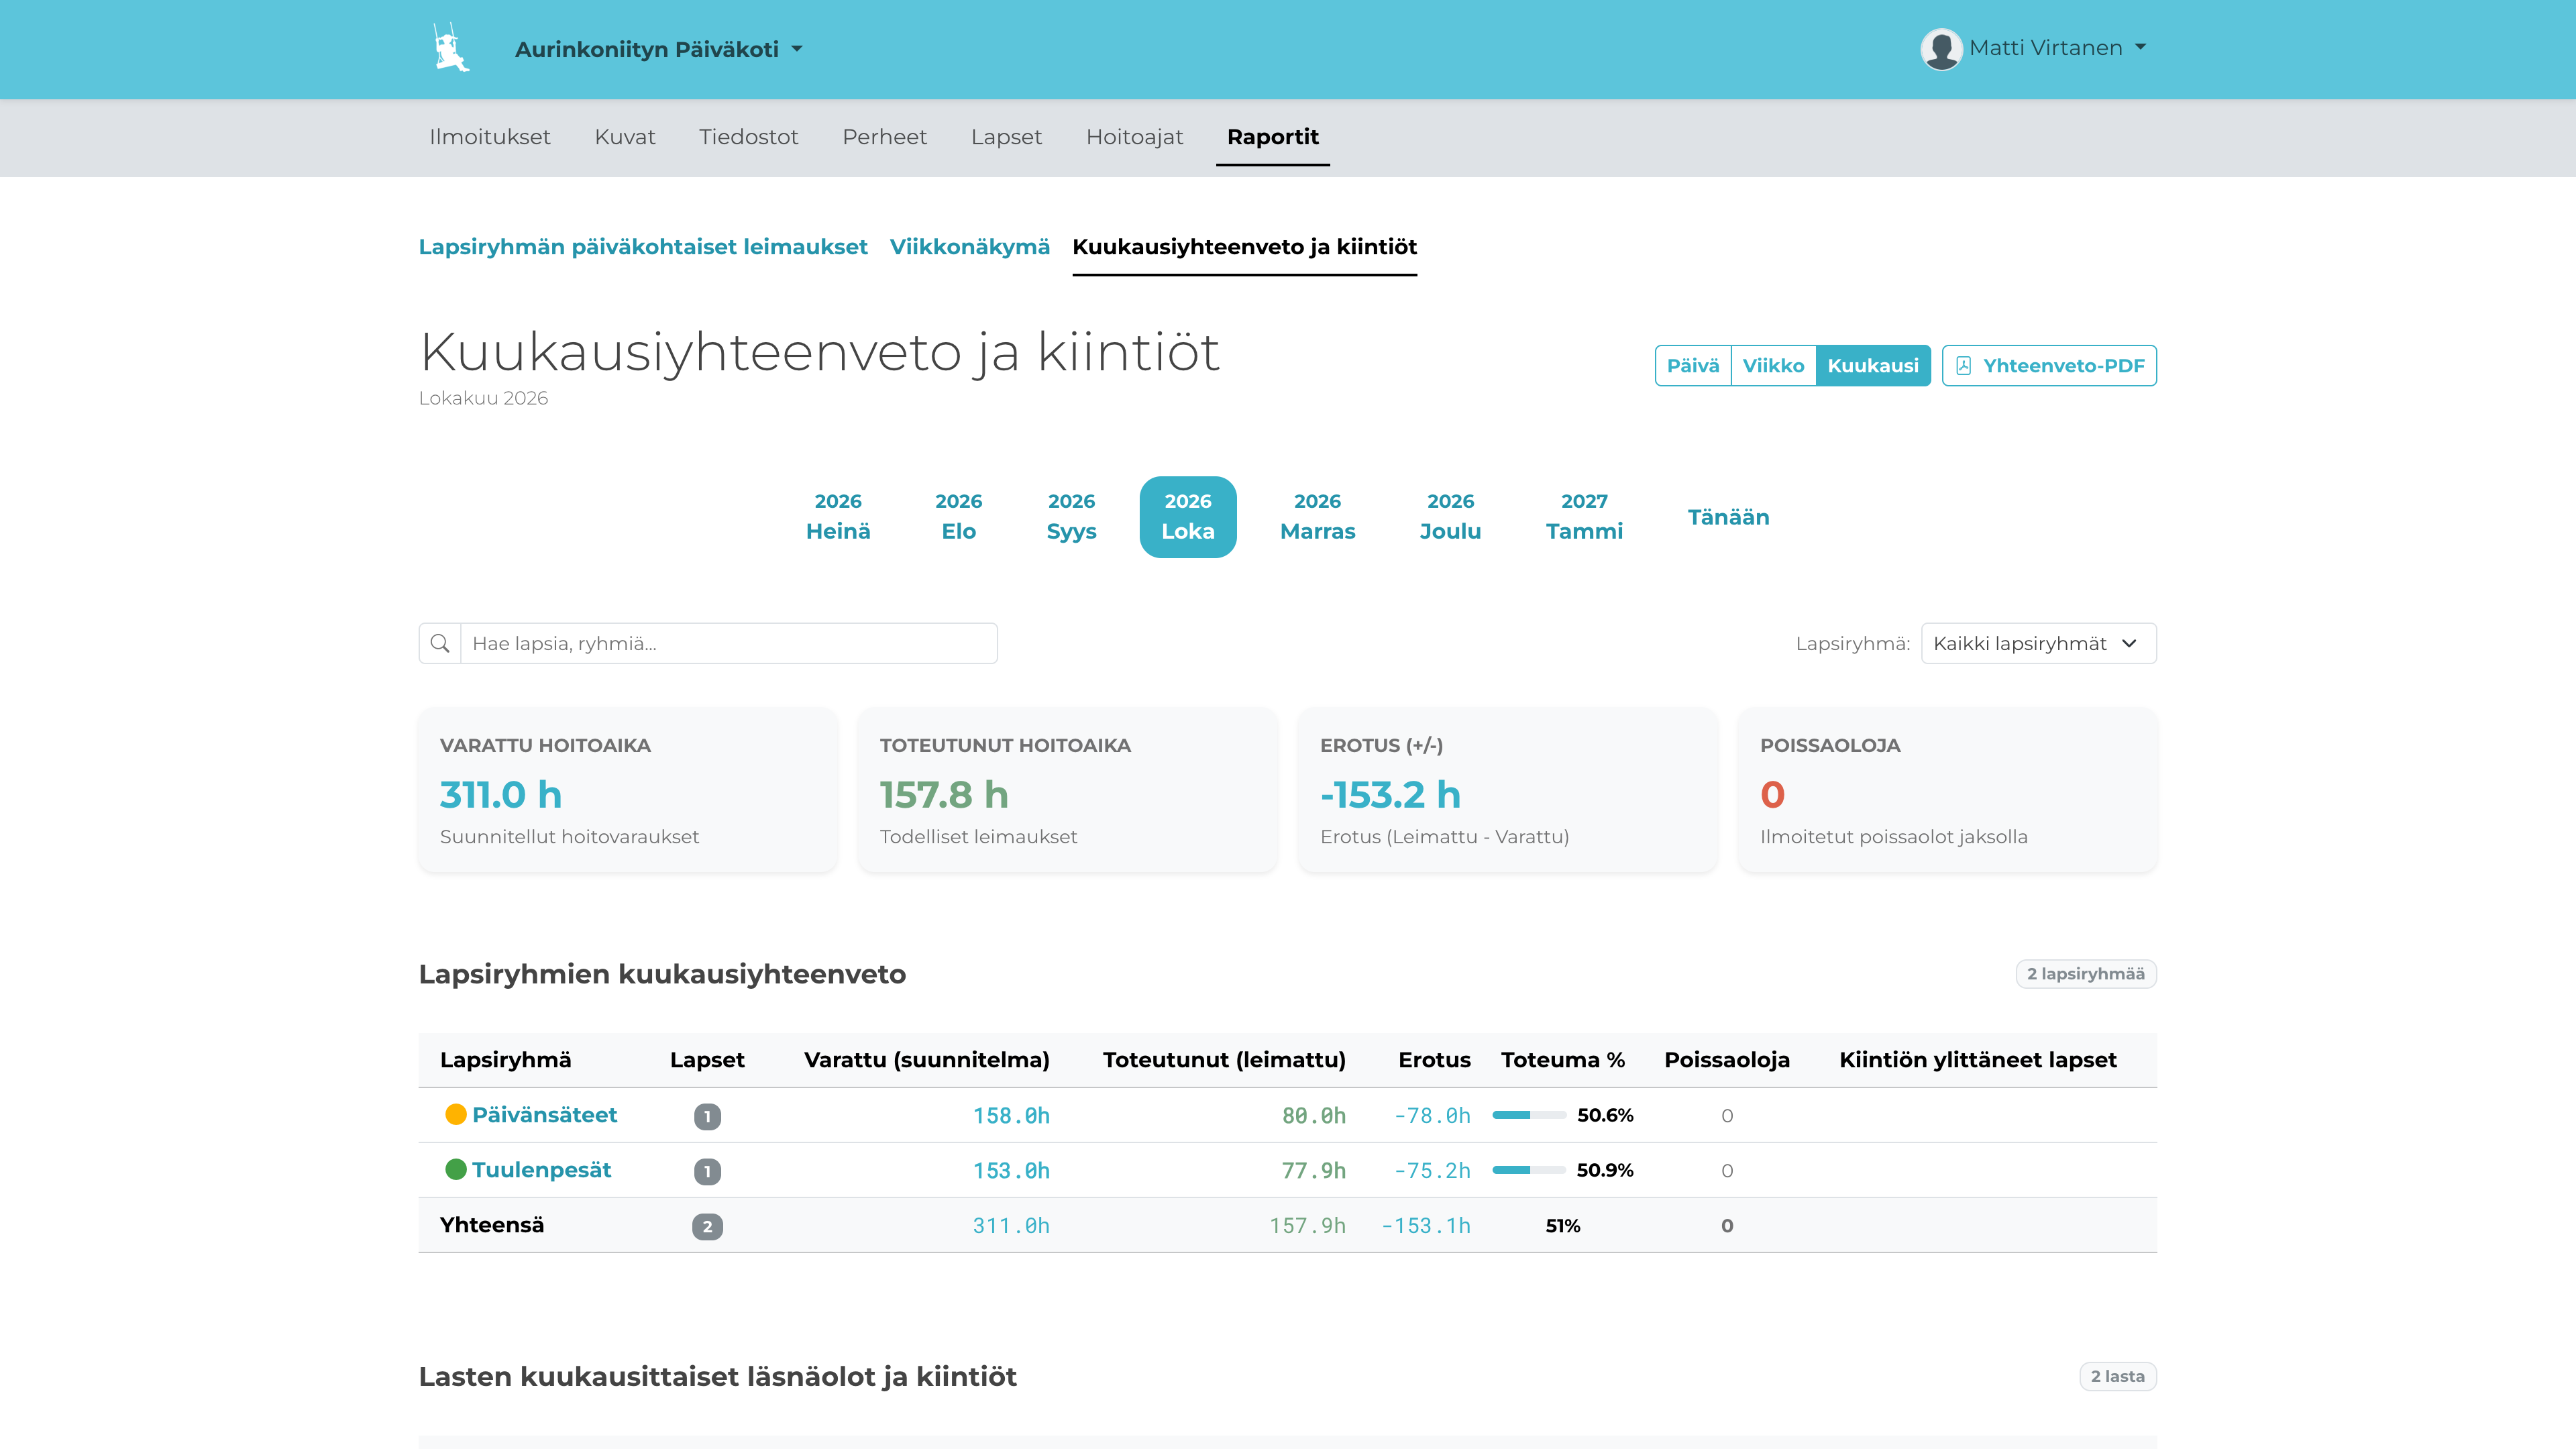
Task: Select month 2026 Heinä
Action: (838, 517)
